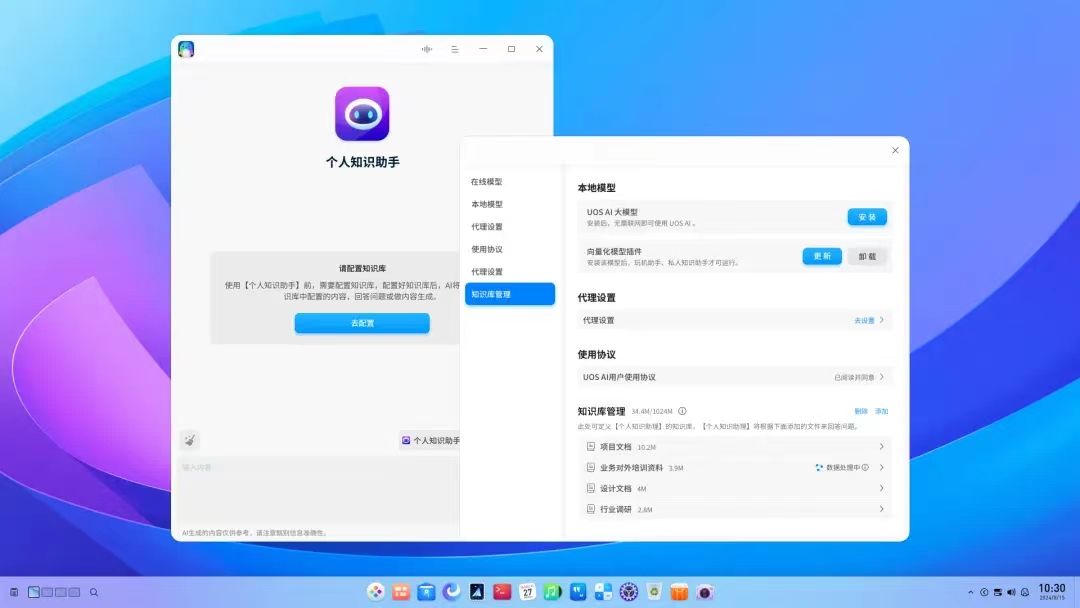Click the 删除 link in 知识库管理
This screenshot has width=1080, height=608.
[x=861, y=411]
